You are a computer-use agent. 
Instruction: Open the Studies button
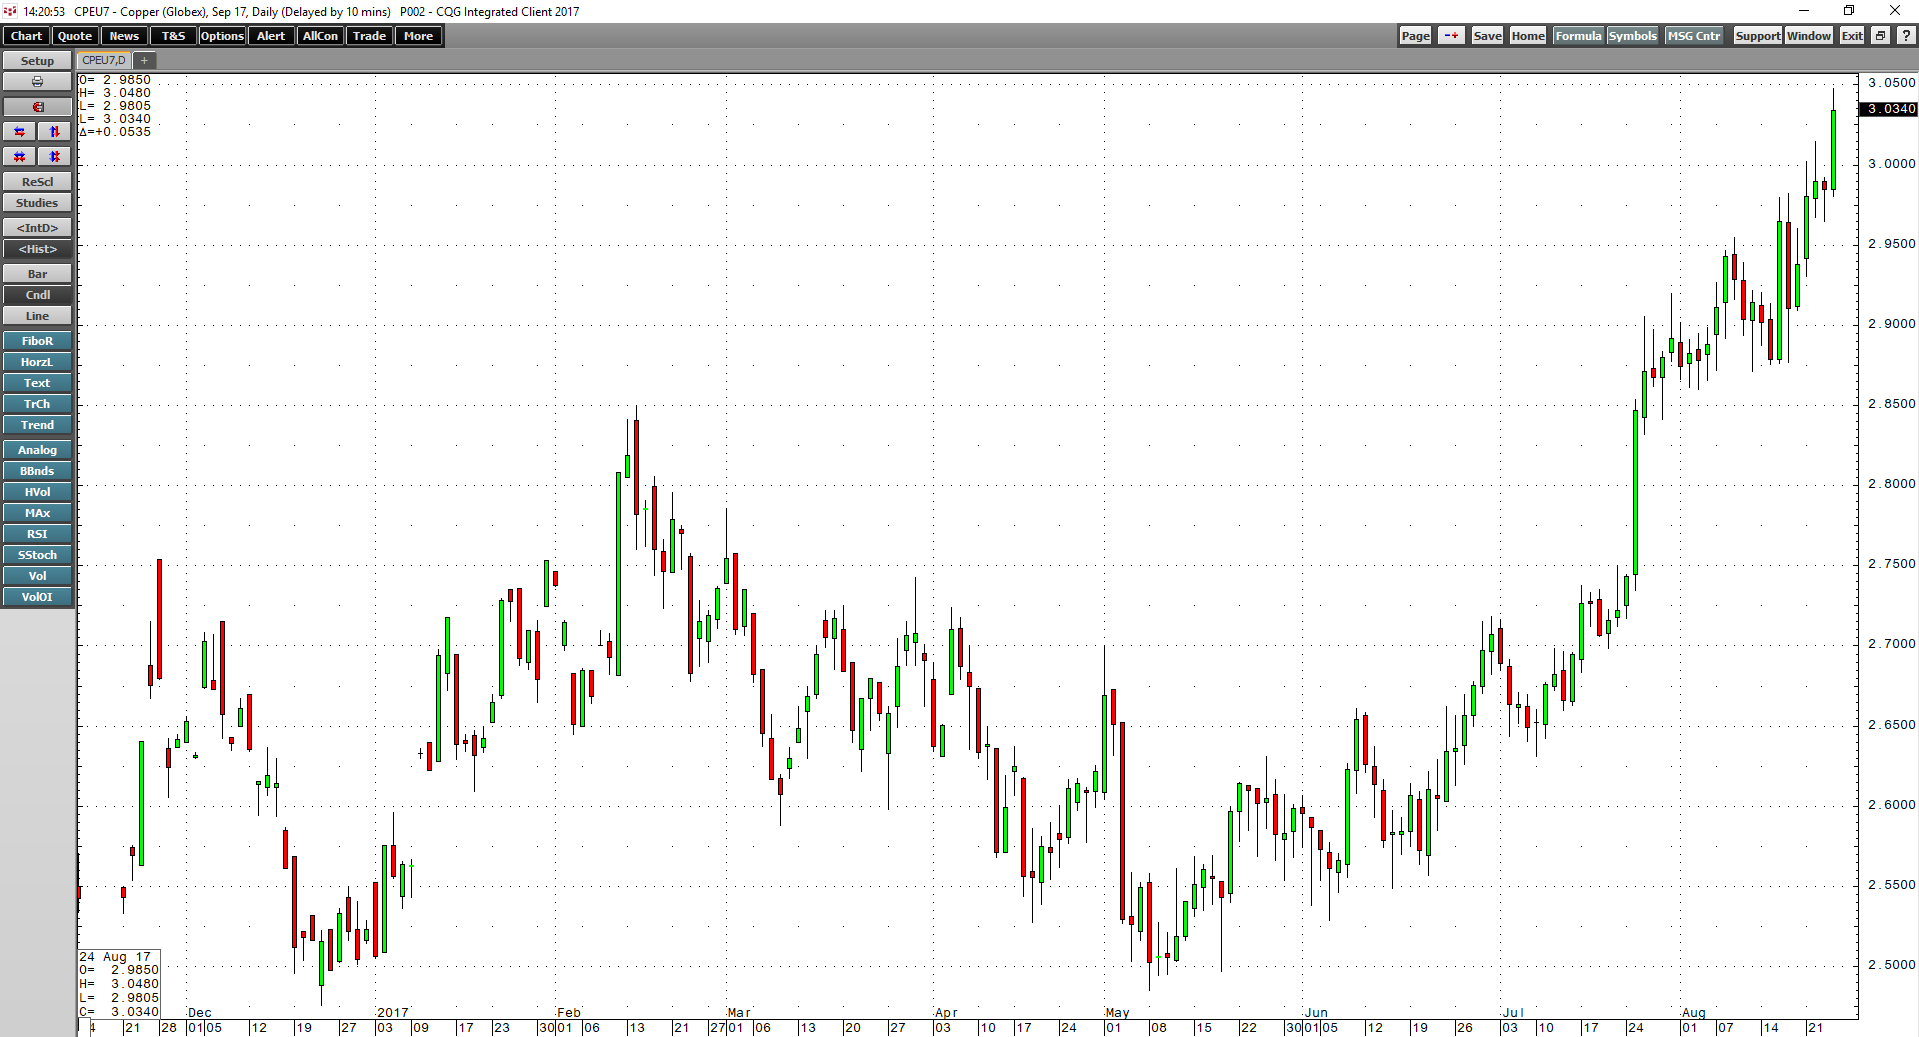coord(37,203)
